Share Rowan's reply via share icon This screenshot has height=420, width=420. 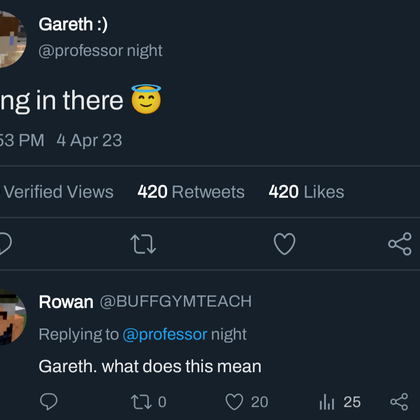tap(399, 402)
